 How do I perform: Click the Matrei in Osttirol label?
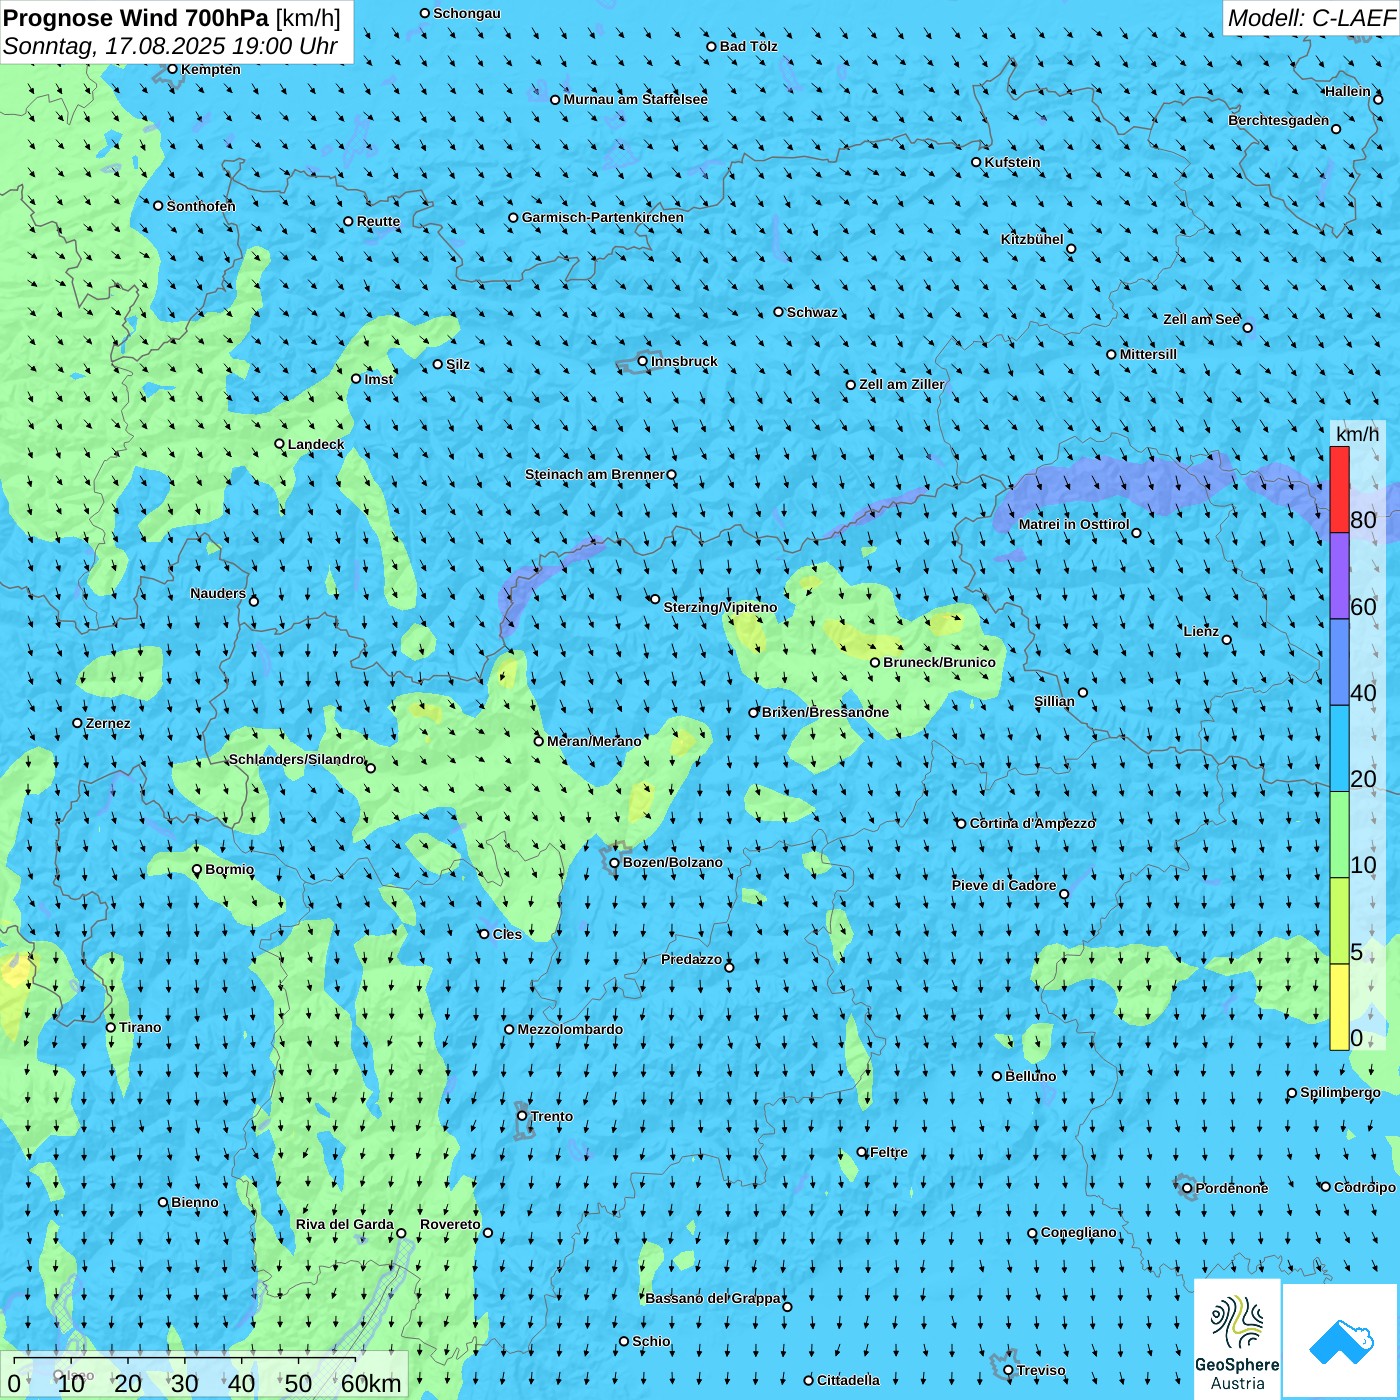coord(1074,524)
